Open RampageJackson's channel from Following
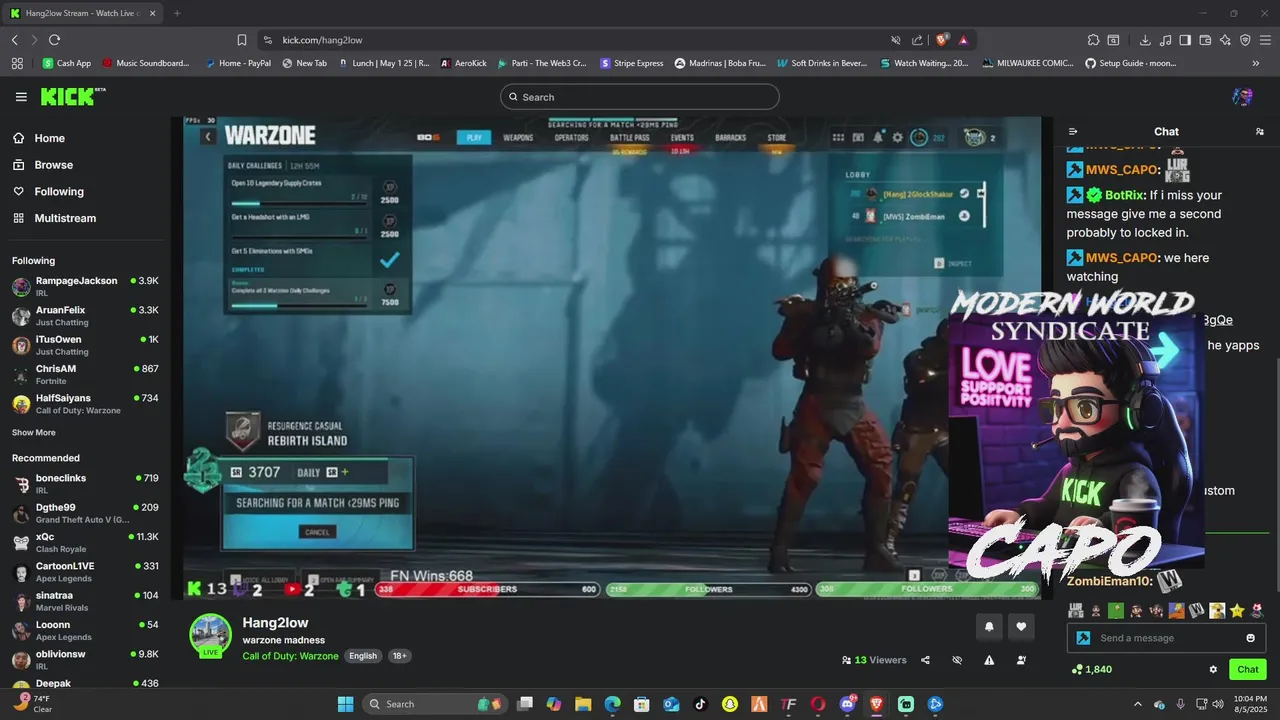Screen dimensions: 1280x720 [85, 287]
